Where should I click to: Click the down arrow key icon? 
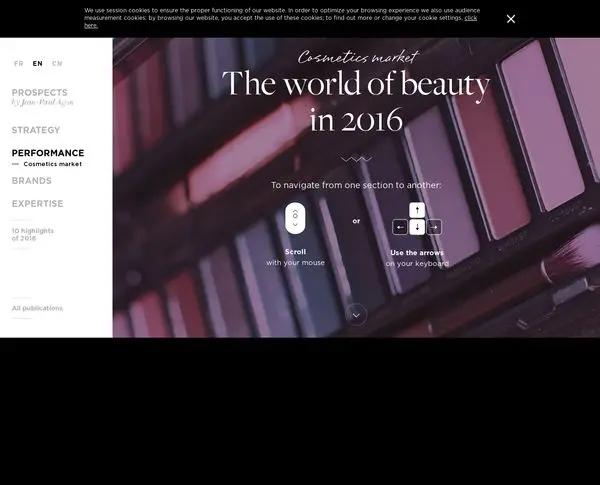(x=417, y=227)
